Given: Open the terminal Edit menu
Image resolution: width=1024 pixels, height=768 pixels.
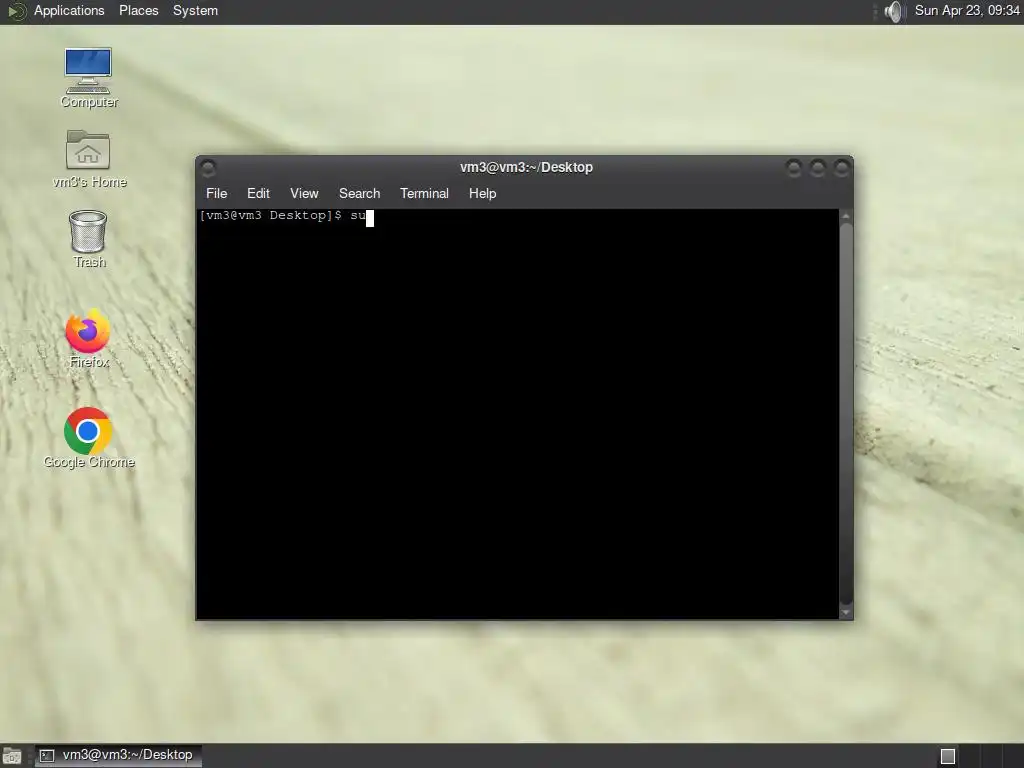Looking at the screenshot, I should pos(258,193).
